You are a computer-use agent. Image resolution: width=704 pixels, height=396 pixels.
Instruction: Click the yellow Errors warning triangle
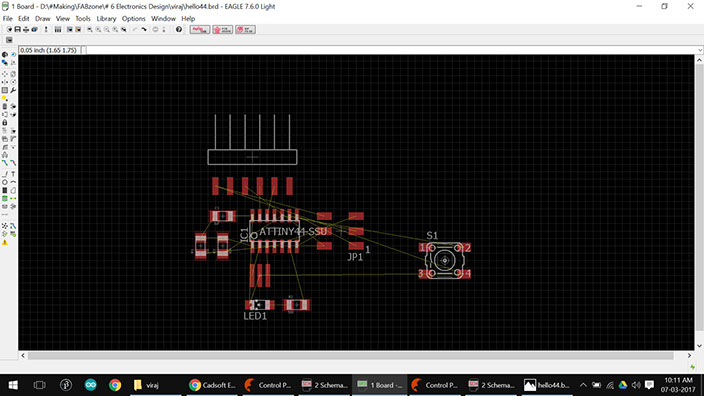5,242
